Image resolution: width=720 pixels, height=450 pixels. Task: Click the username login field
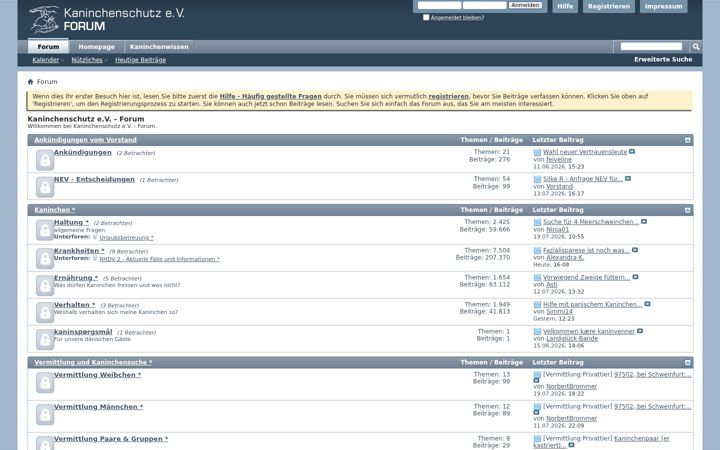439,5
